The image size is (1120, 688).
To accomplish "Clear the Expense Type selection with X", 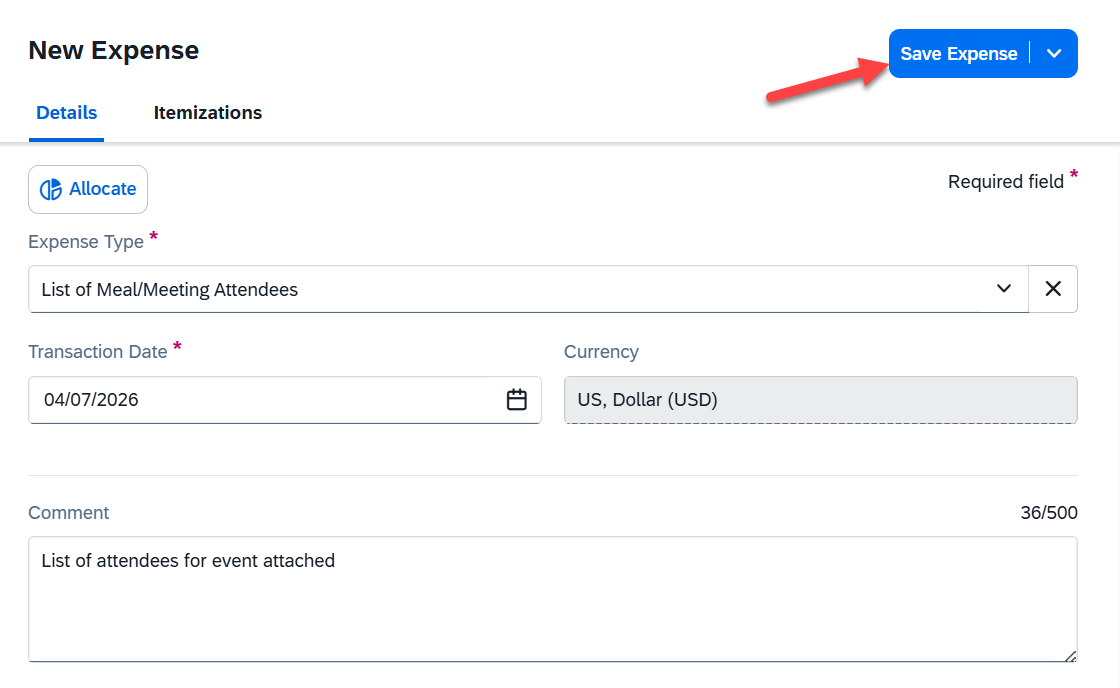I will [1053, 289].
